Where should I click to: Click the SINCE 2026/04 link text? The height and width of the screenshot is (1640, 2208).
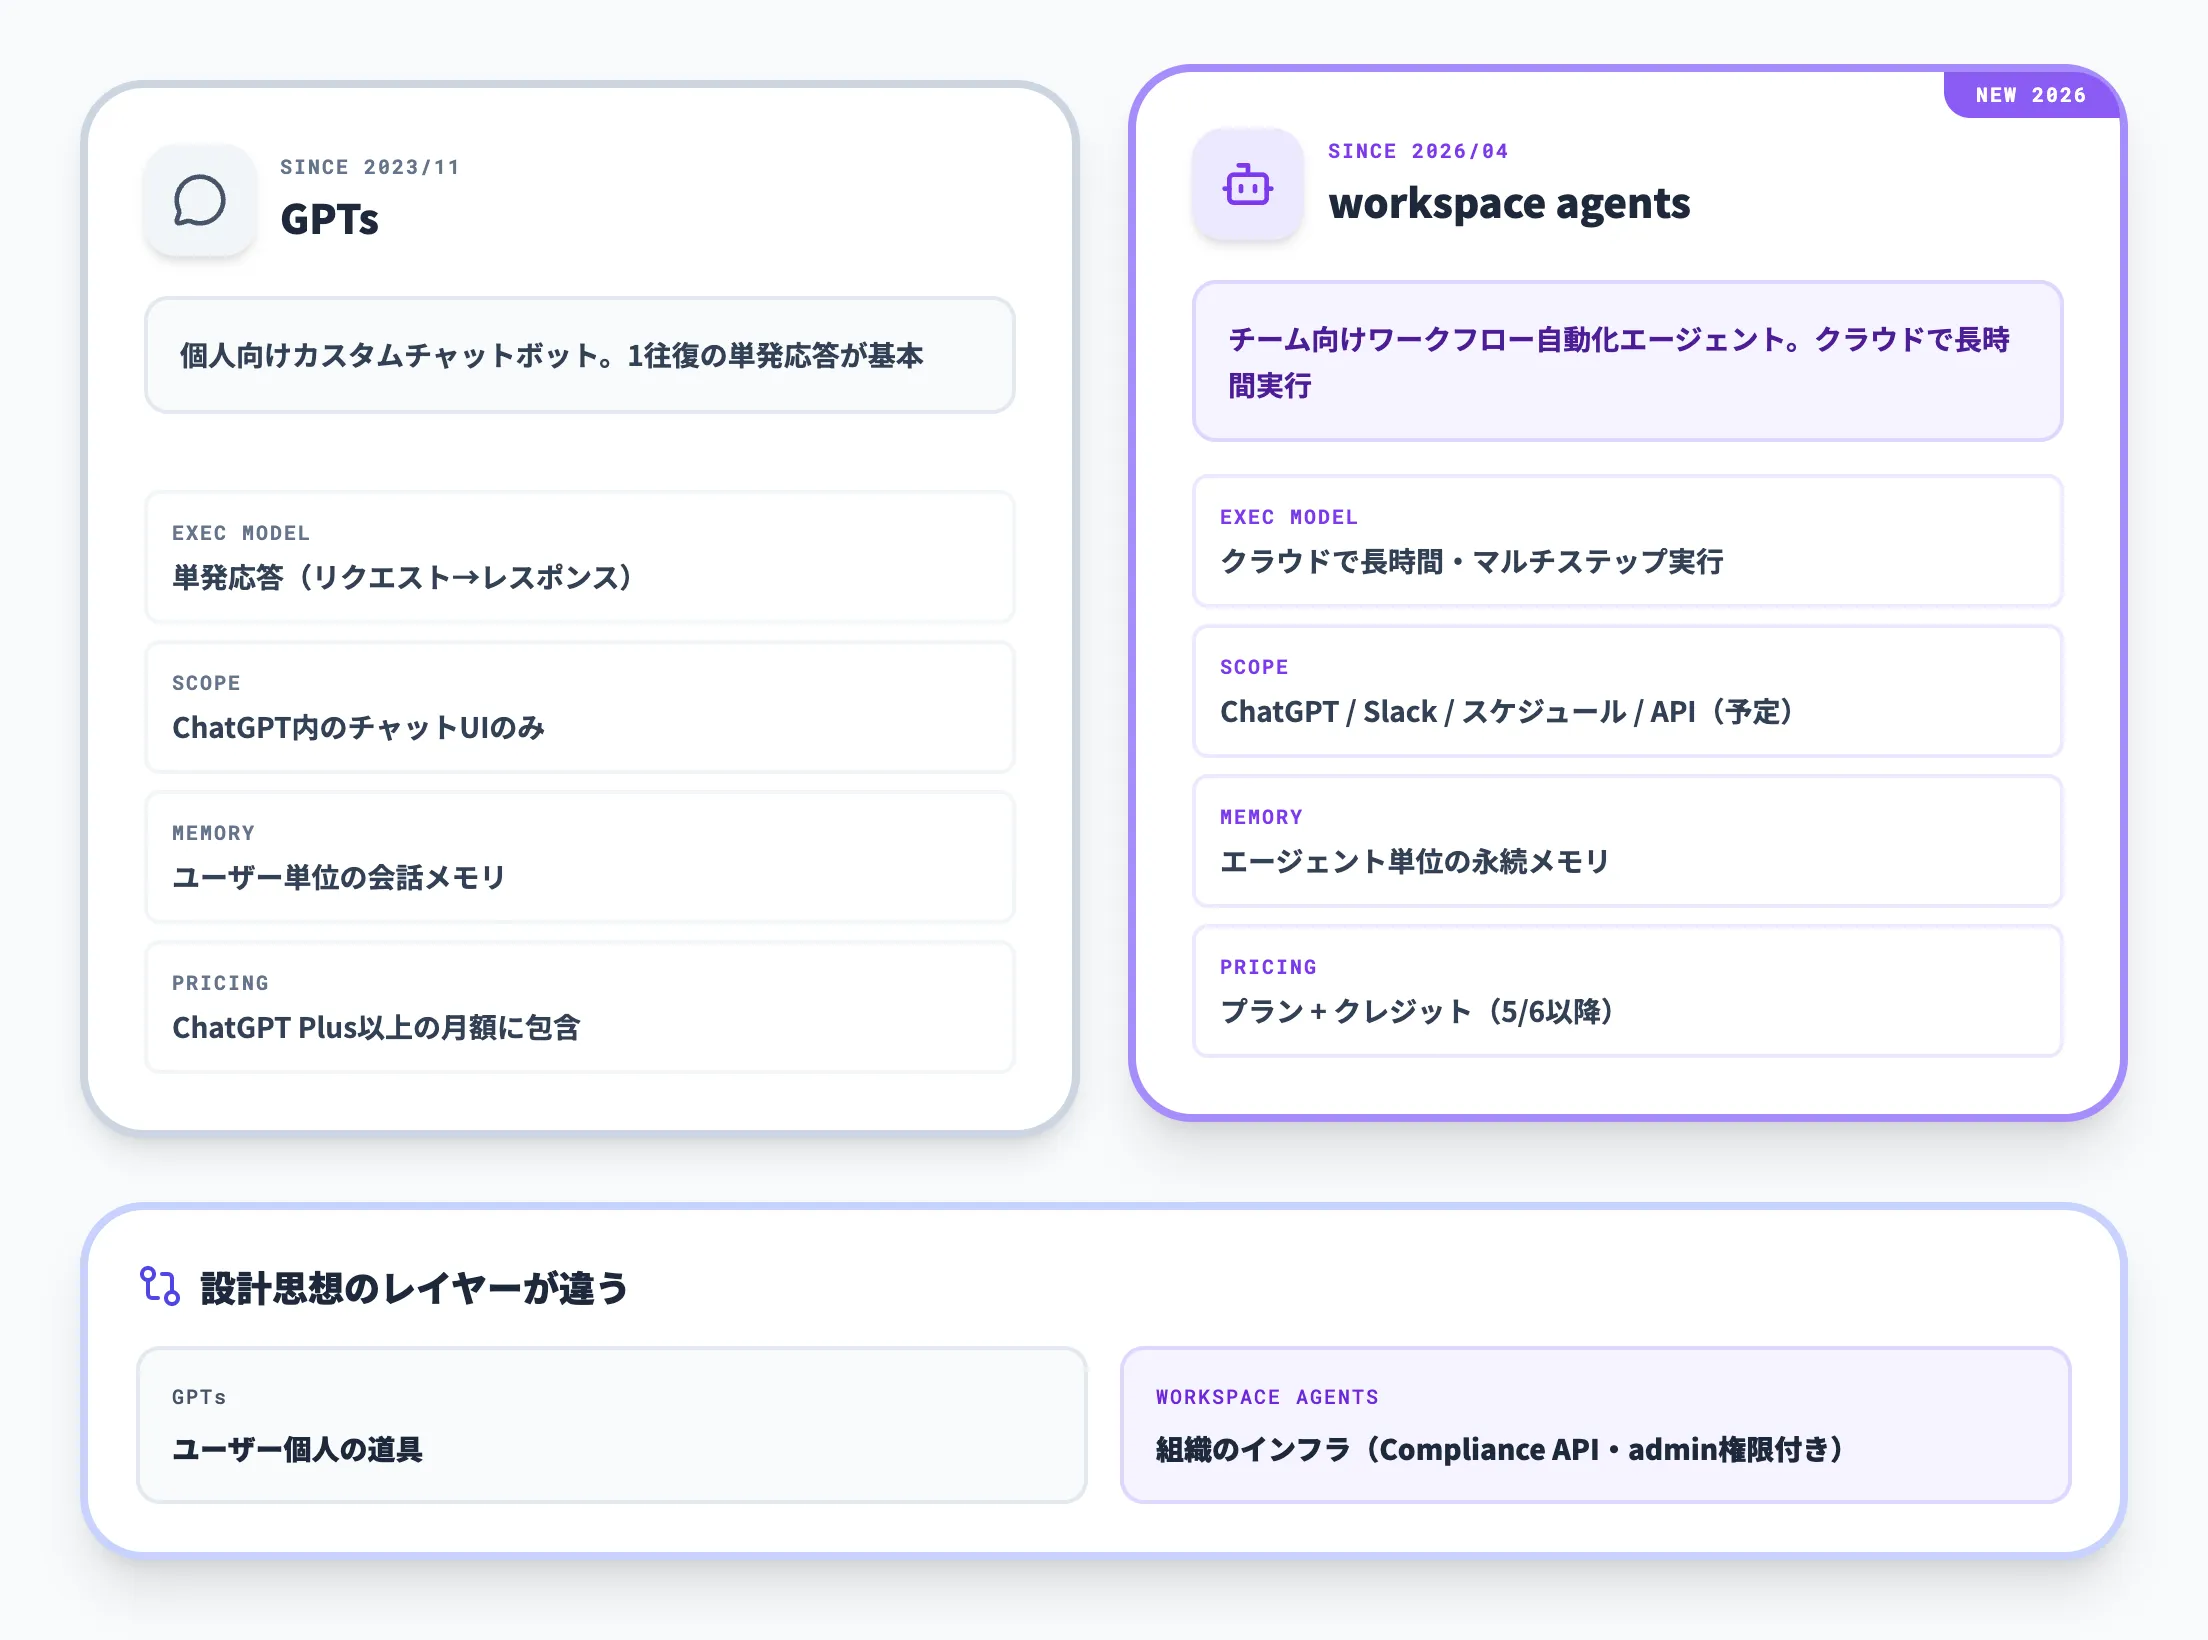[x=1418, y=151]
